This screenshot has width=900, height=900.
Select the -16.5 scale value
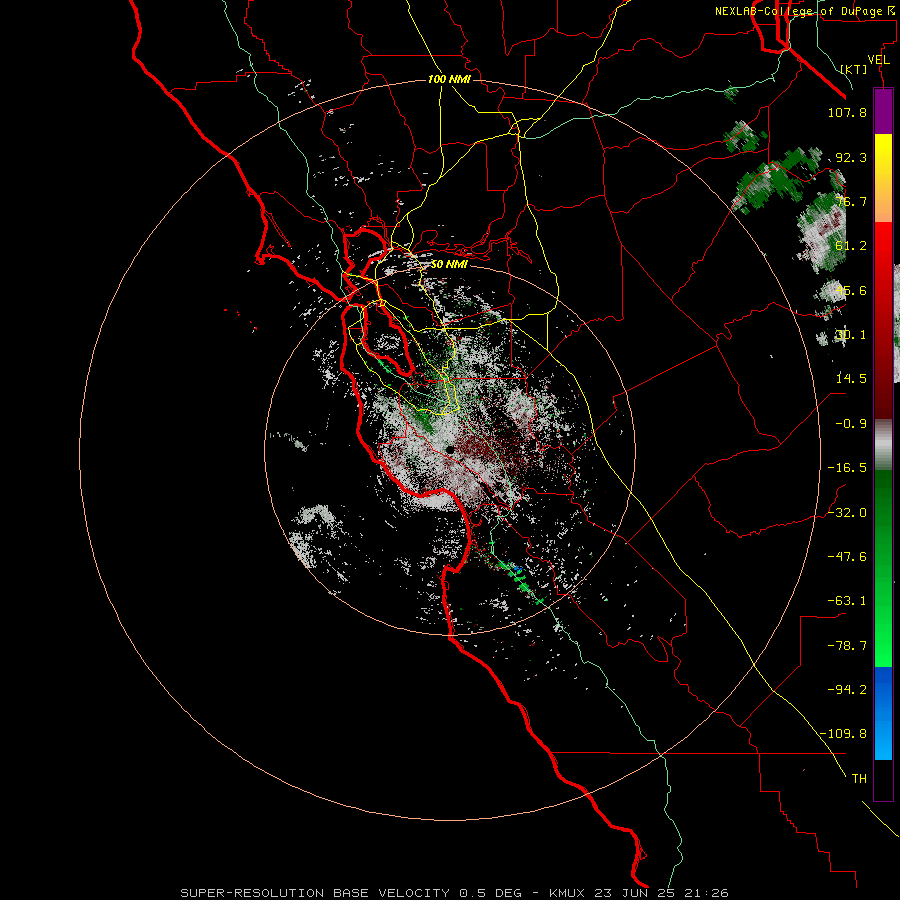point(847,468)
